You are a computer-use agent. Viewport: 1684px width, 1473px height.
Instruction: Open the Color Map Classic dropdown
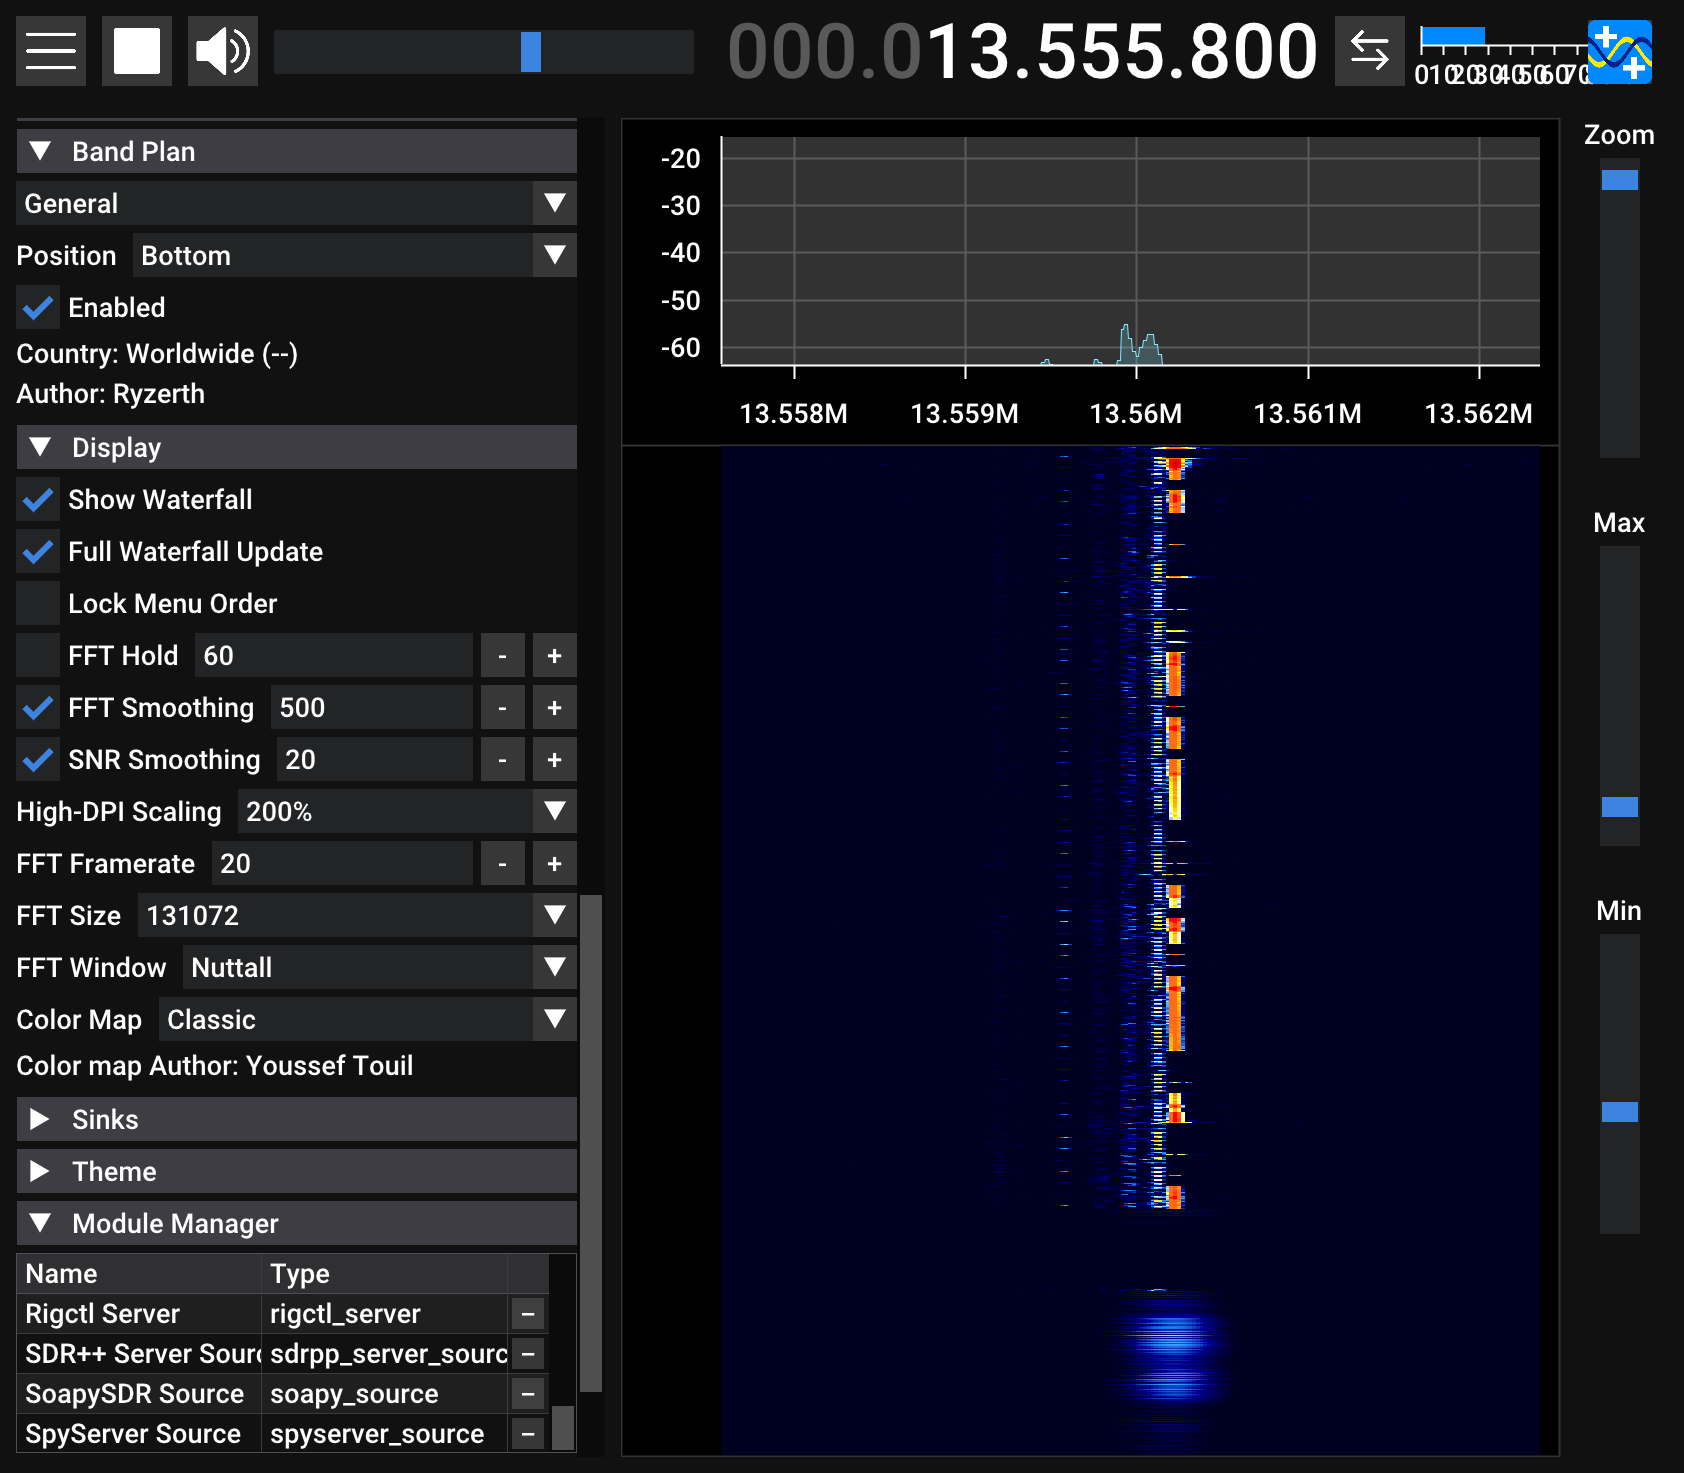368,1019
